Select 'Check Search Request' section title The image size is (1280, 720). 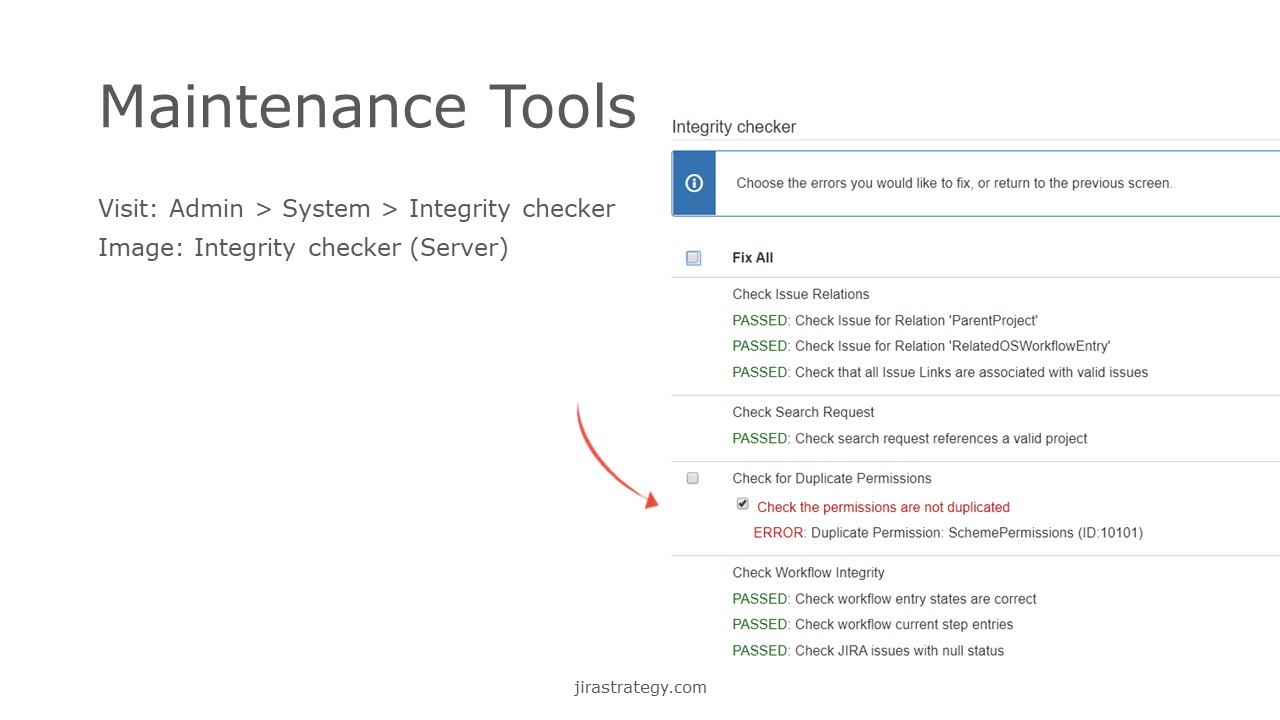[x=803, y=412]
